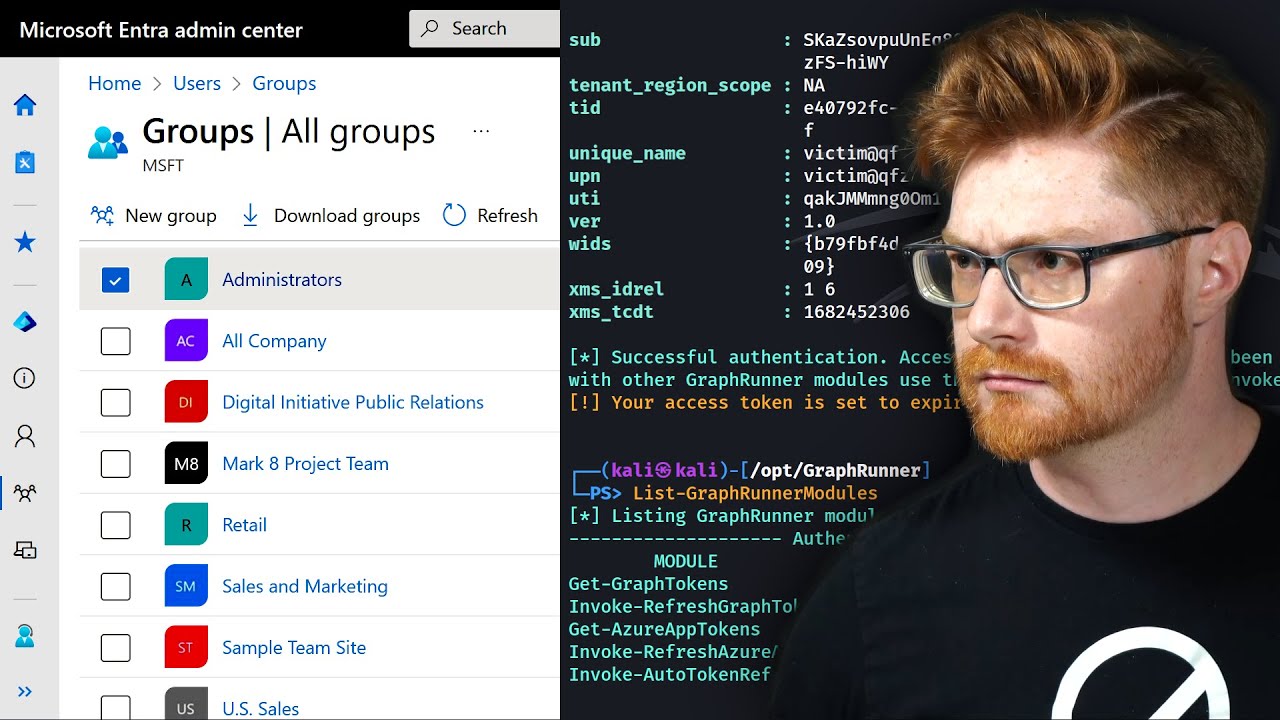Open the Retail group
Image resolution: width=1280 pixels, height=720 pixels.
click(x=244, y=525)
